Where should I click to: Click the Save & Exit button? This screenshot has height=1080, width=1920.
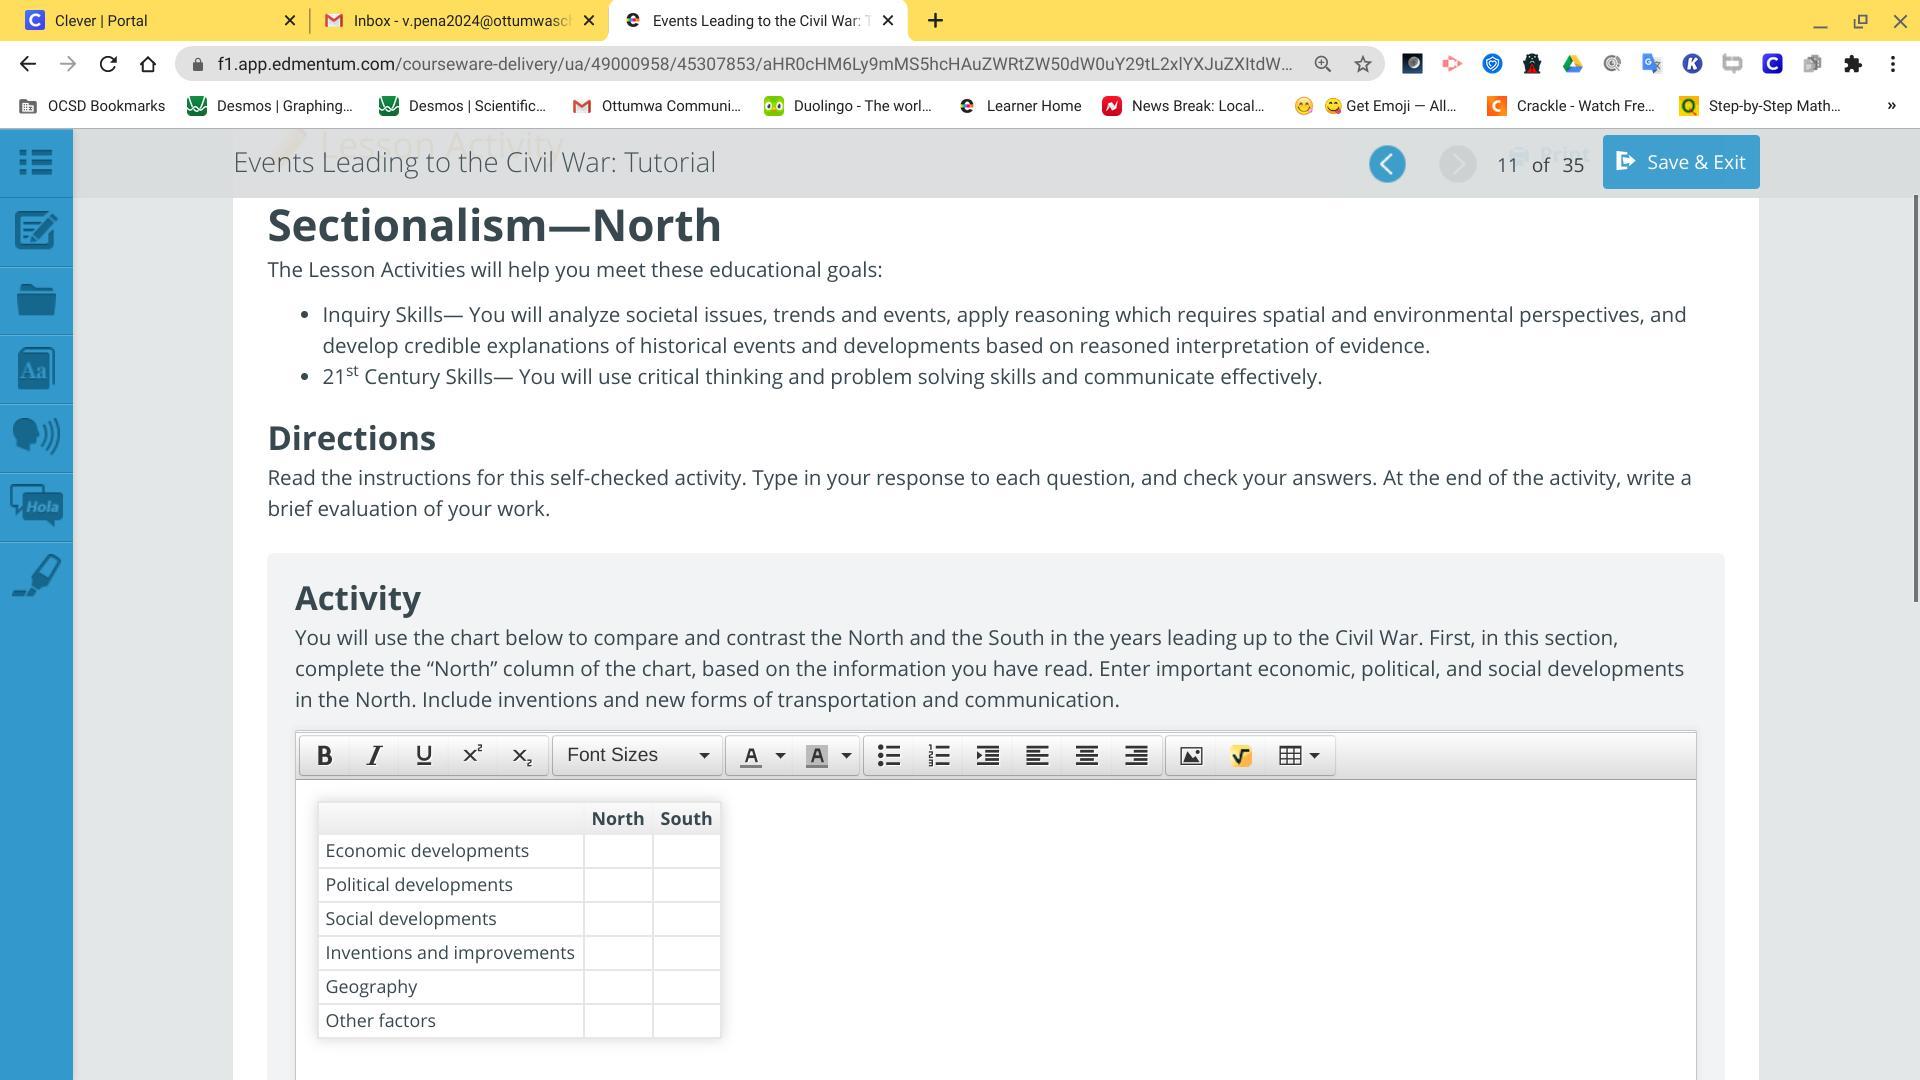(1680, 163)
